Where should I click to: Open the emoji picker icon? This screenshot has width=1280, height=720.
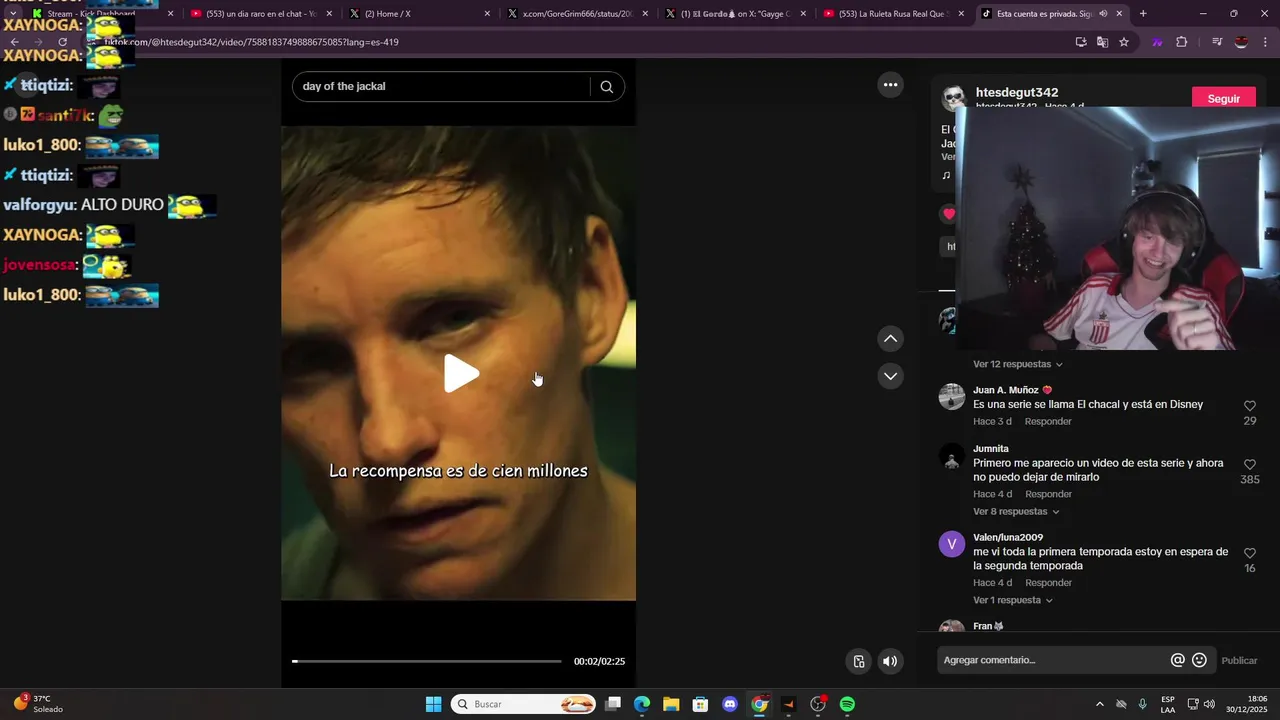(x=1199, y=660)
